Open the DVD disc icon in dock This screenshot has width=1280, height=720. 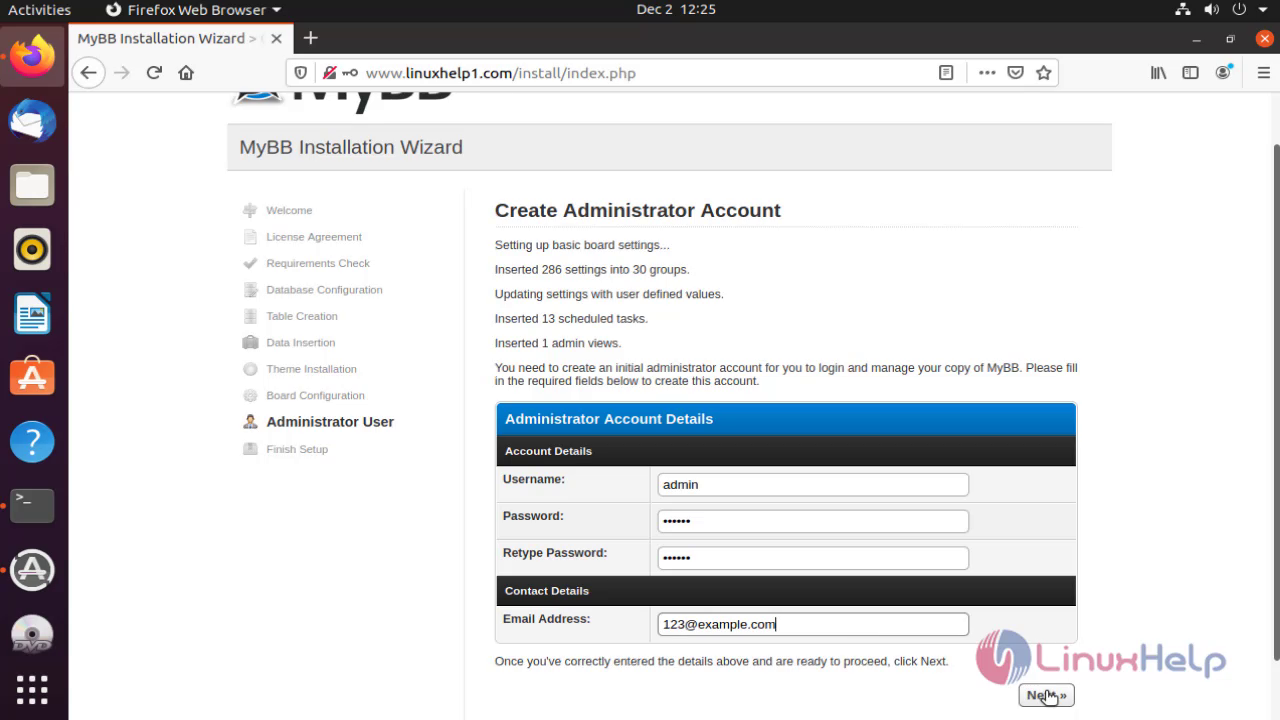pos(33,633)
